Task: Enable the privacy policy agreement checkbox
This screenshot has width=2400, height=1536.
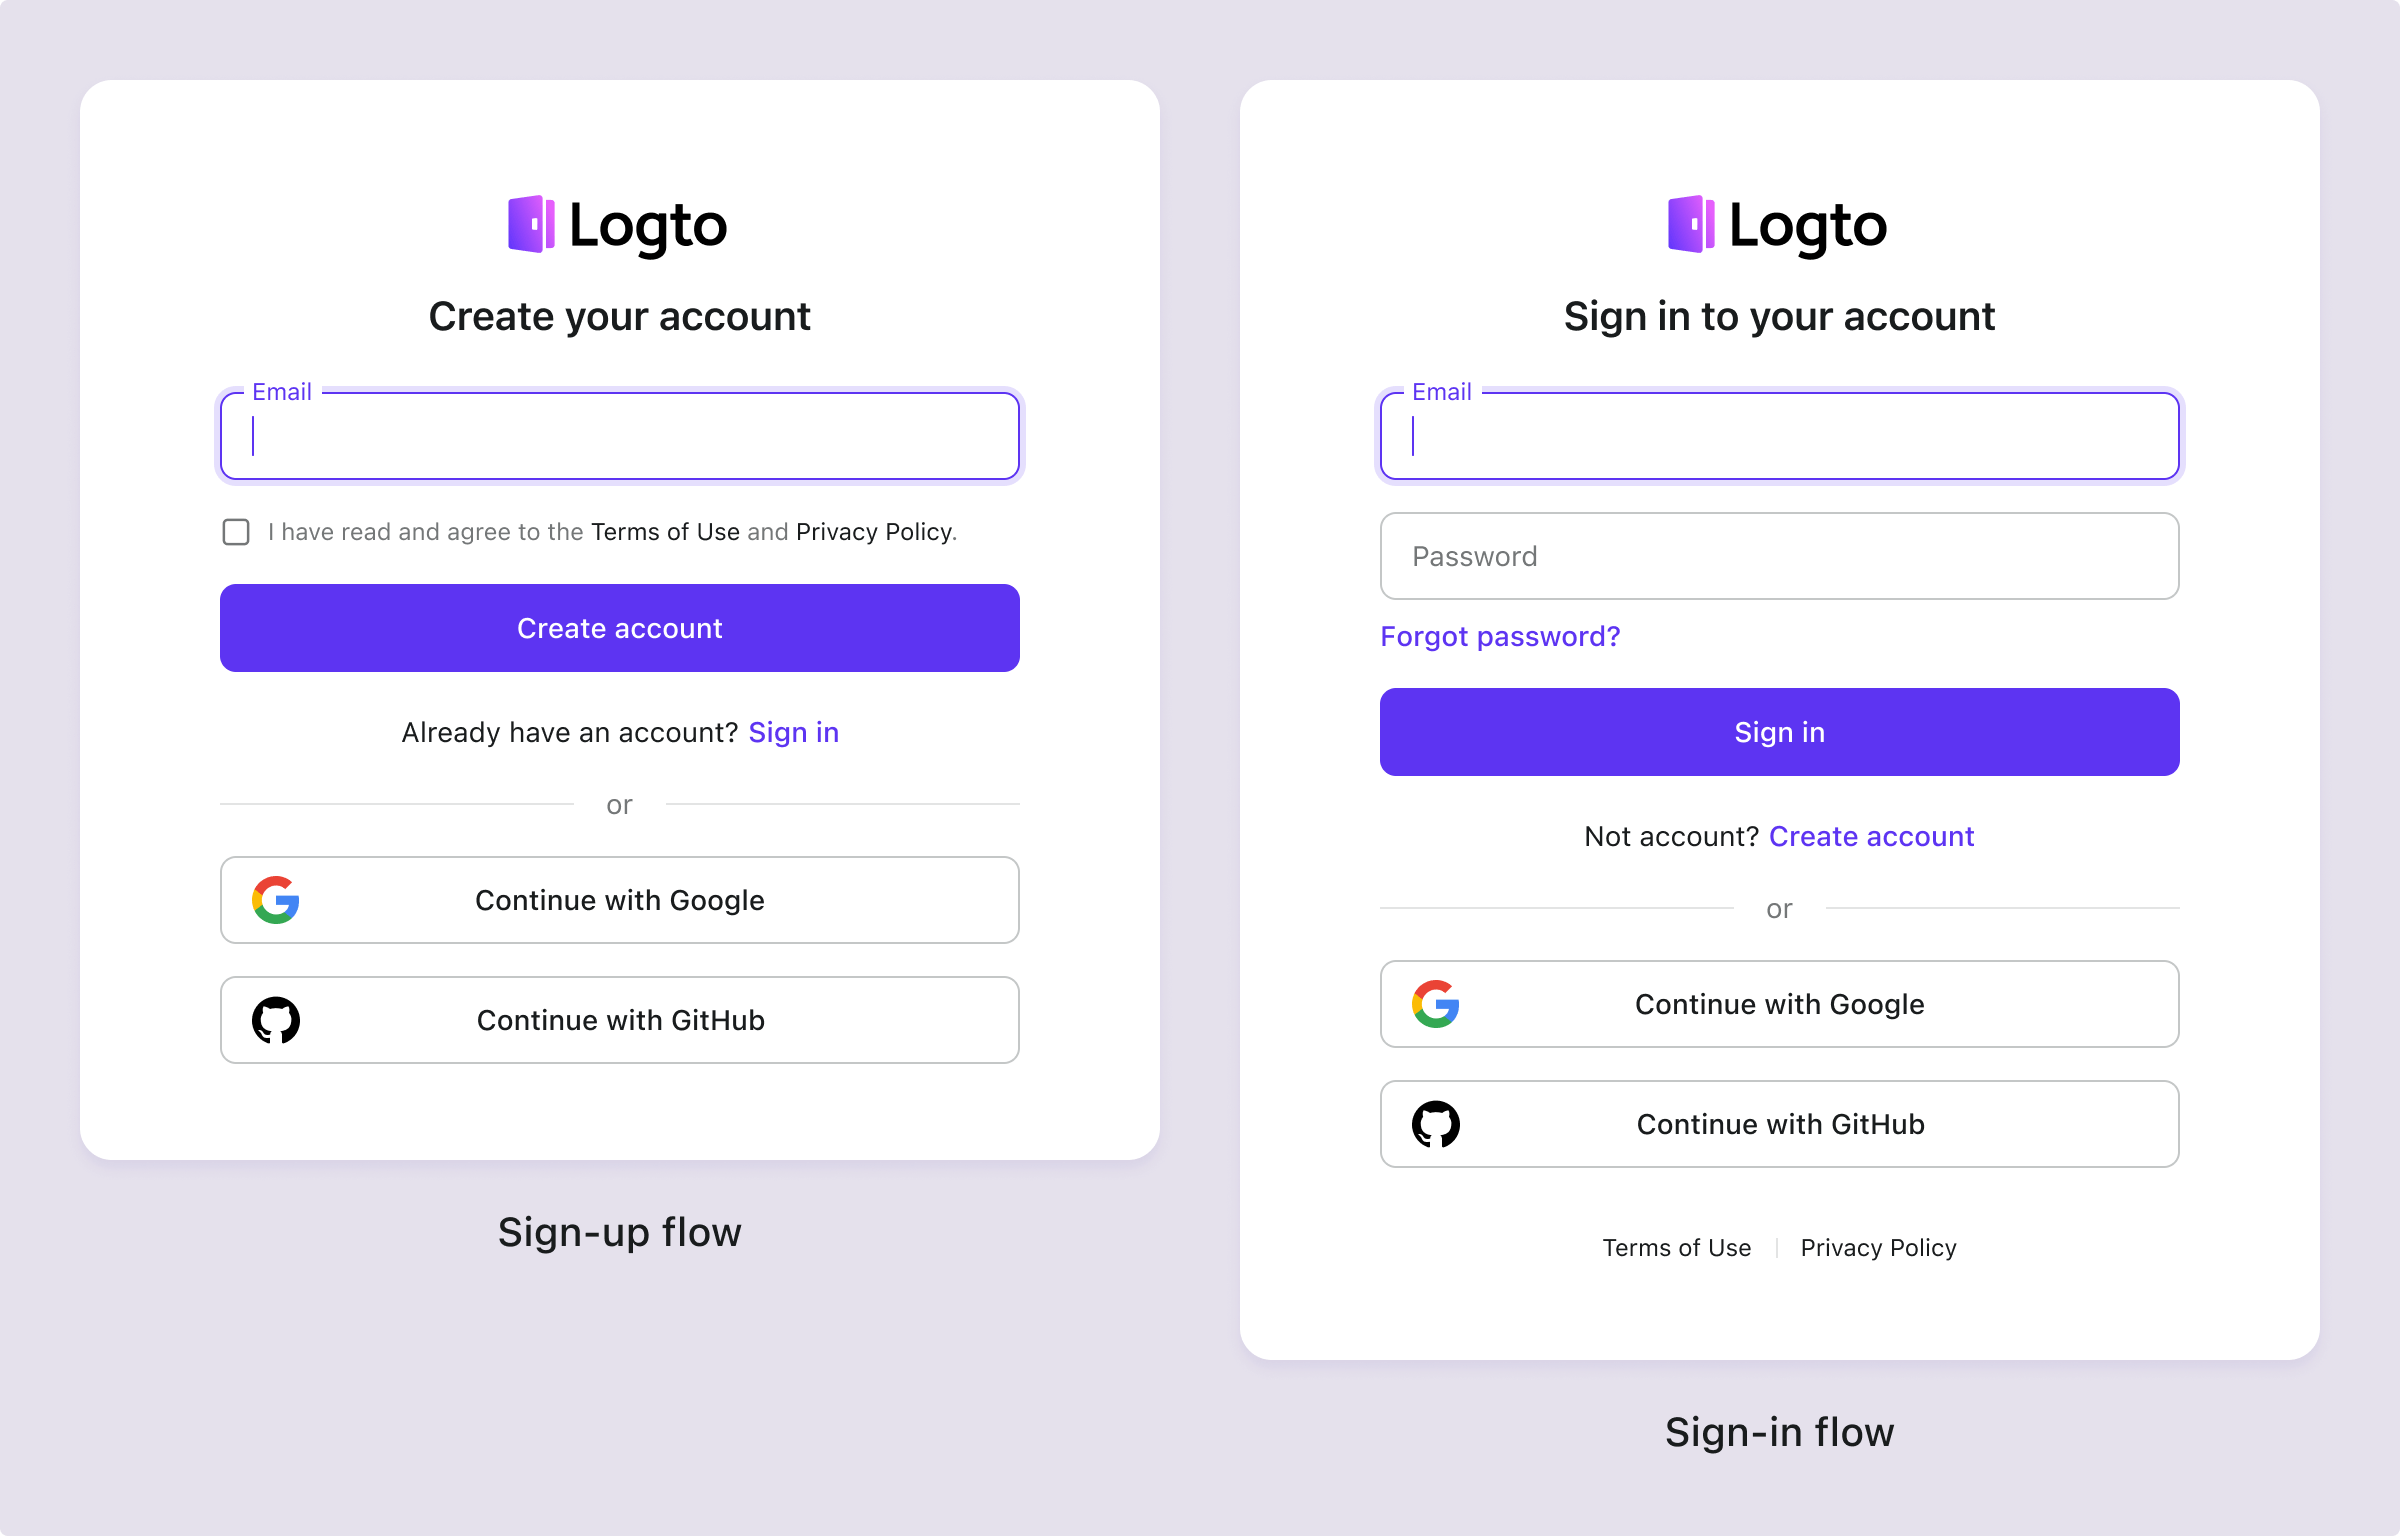Action: coord(236,532)
